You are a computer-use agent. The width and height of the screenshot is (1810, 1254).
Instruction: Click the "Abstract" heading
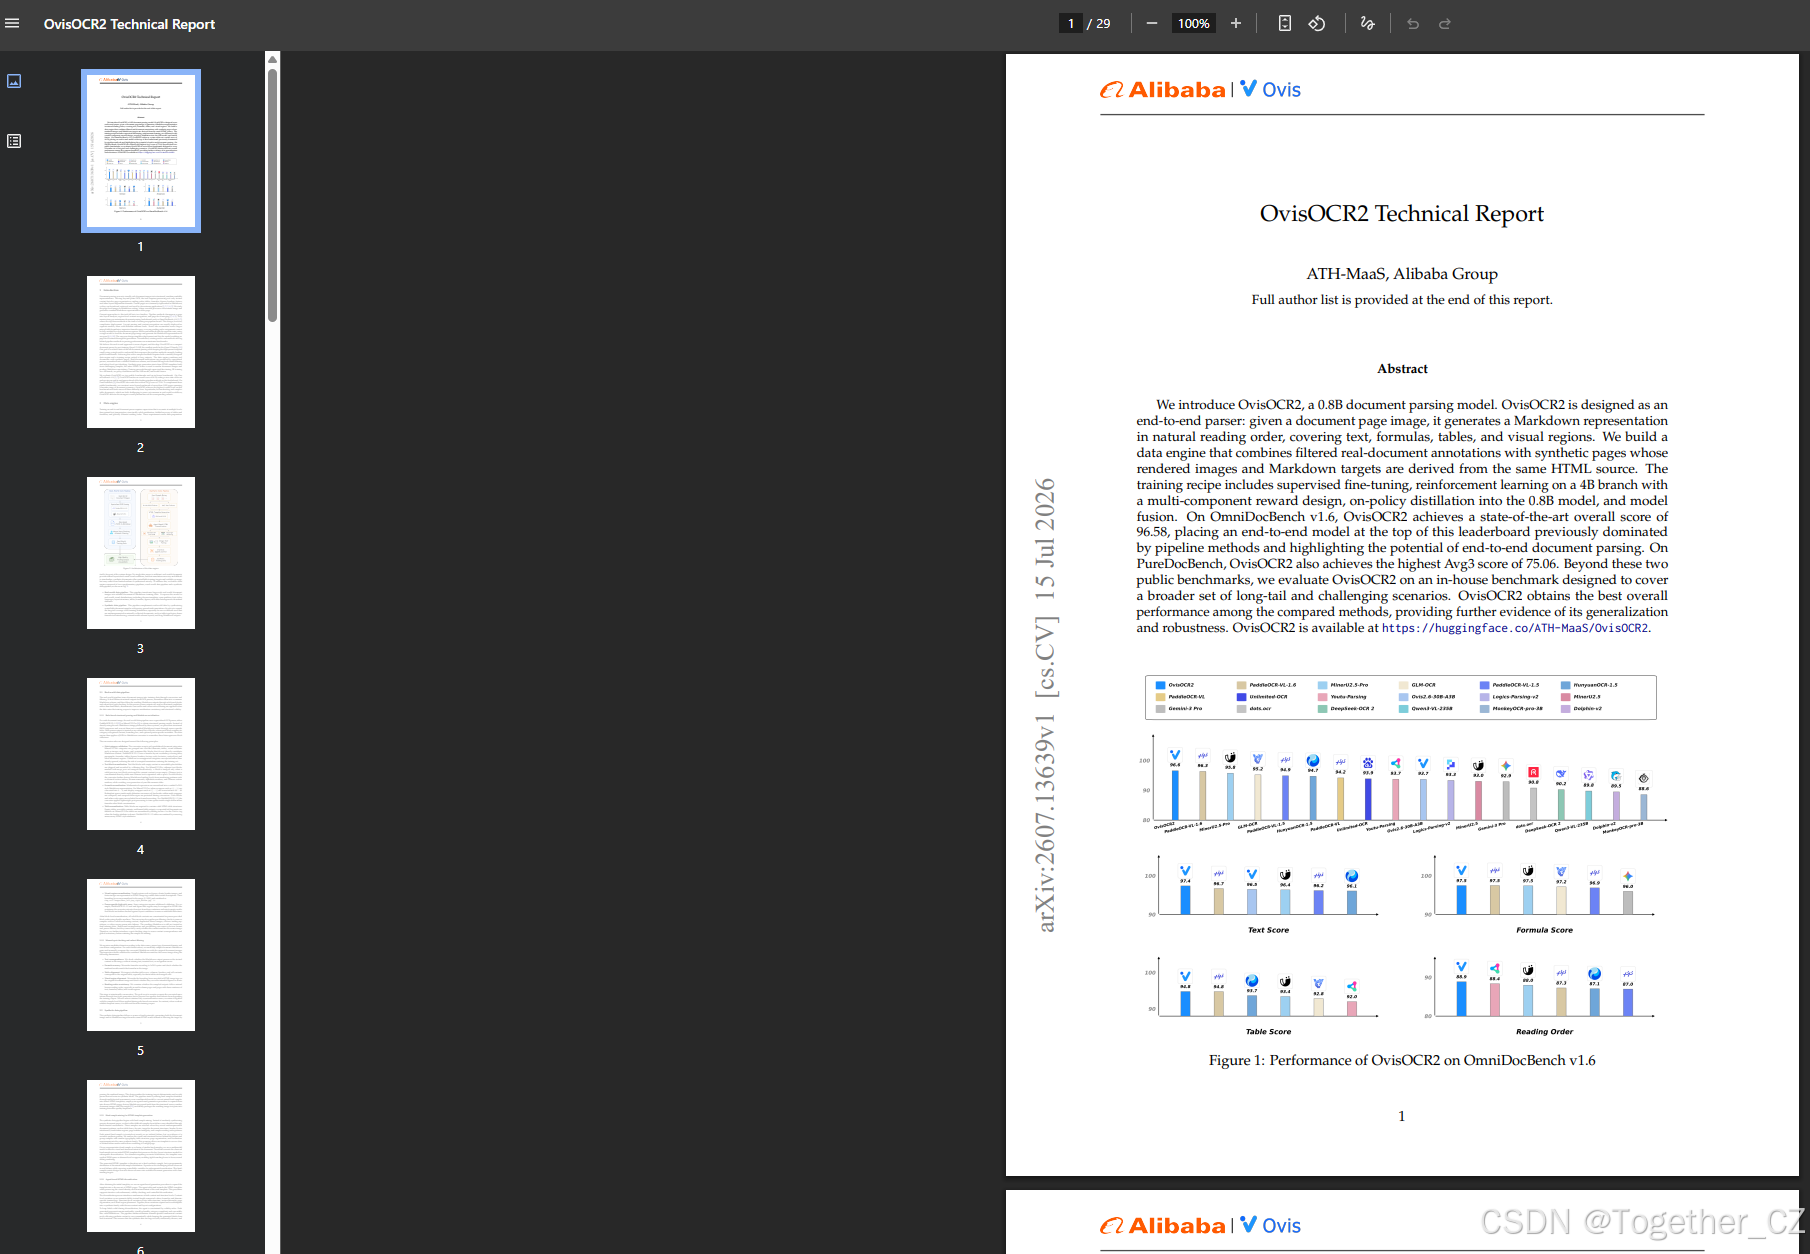tap(1402, 369)
